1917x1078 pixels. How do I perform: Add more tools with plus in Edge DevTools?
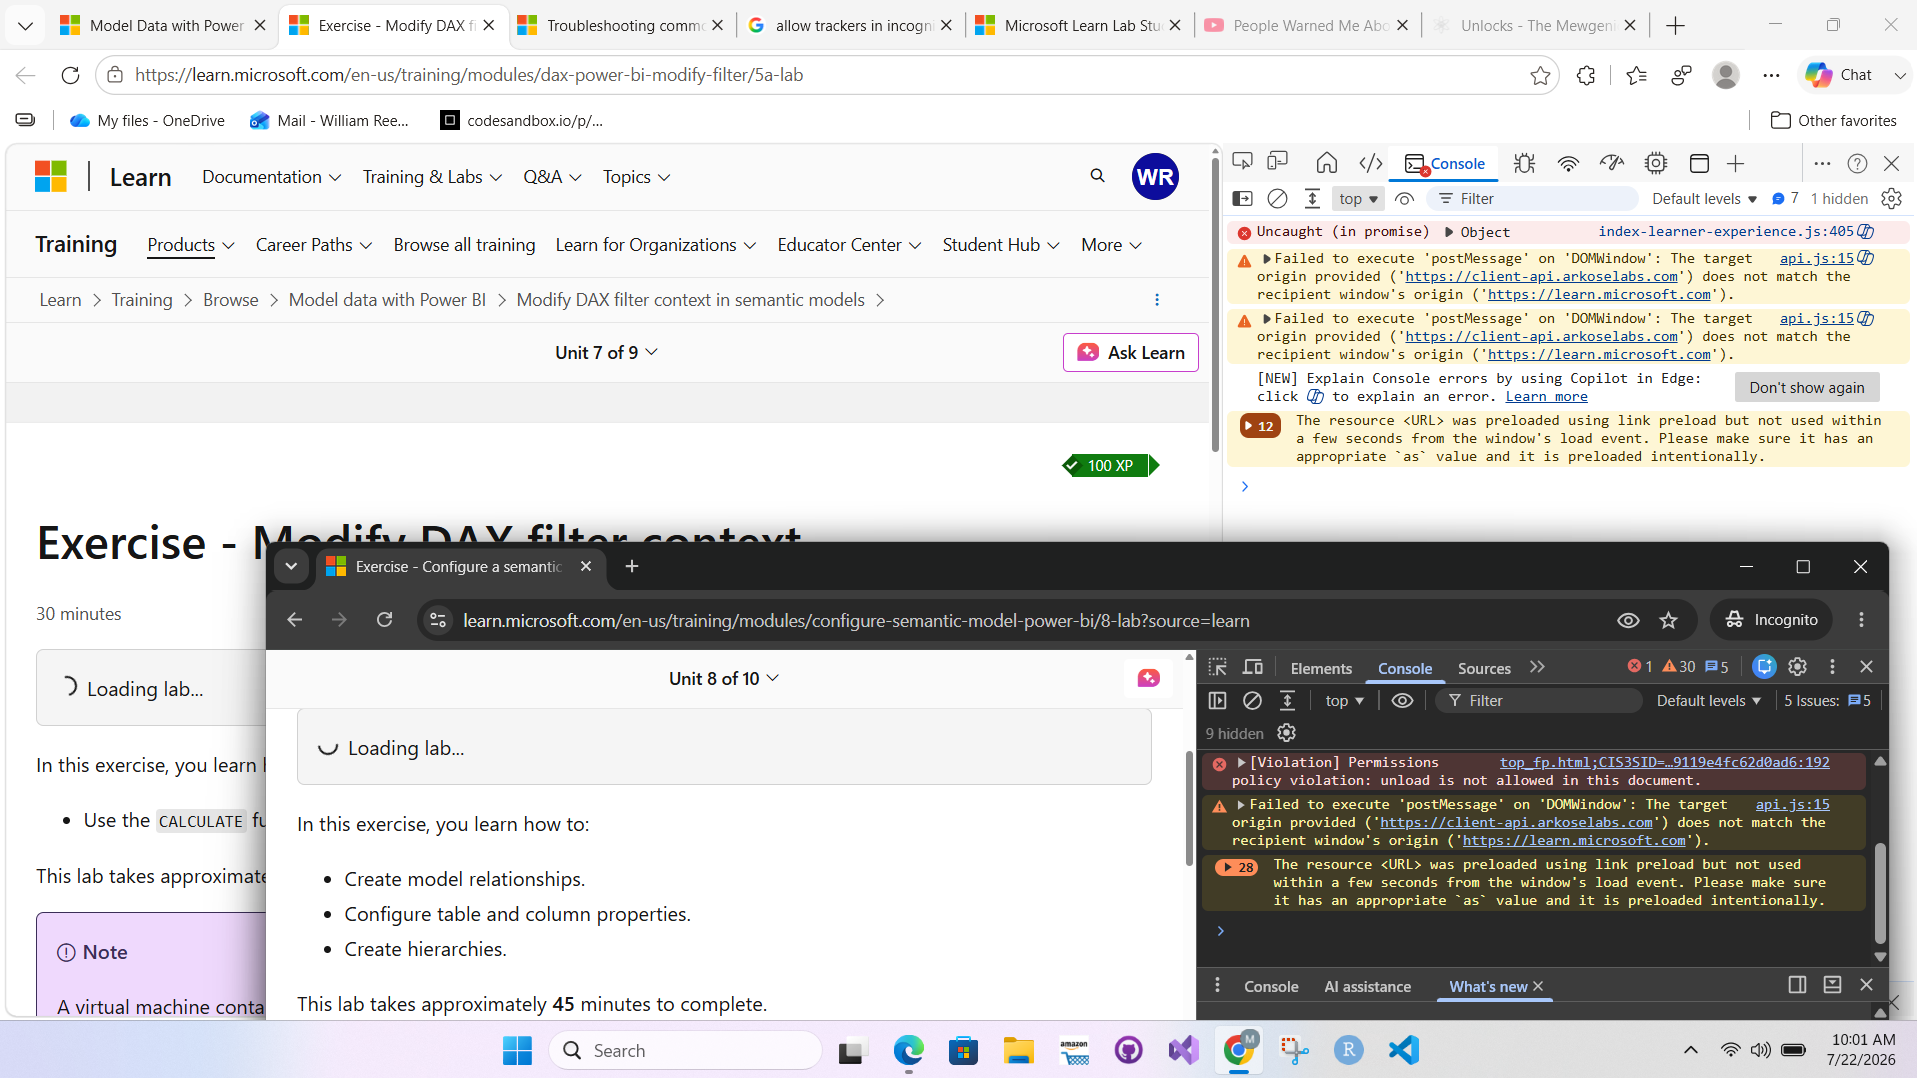[1736, 163]
